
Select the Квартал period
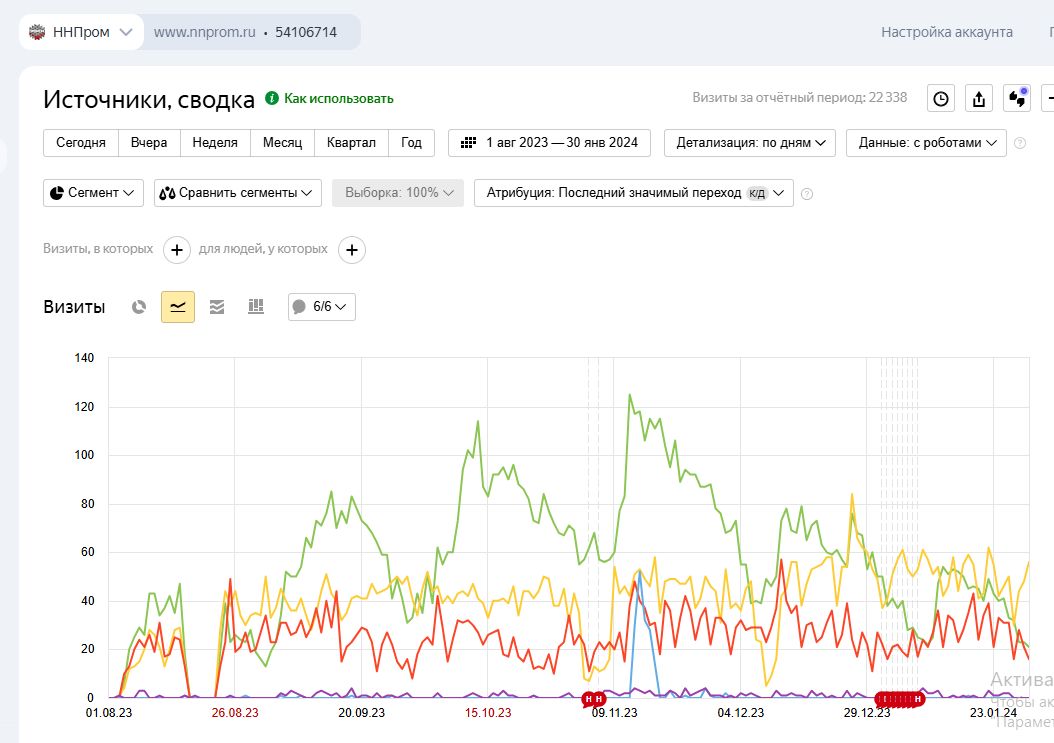pyautogui.click(x=351, y=143)
